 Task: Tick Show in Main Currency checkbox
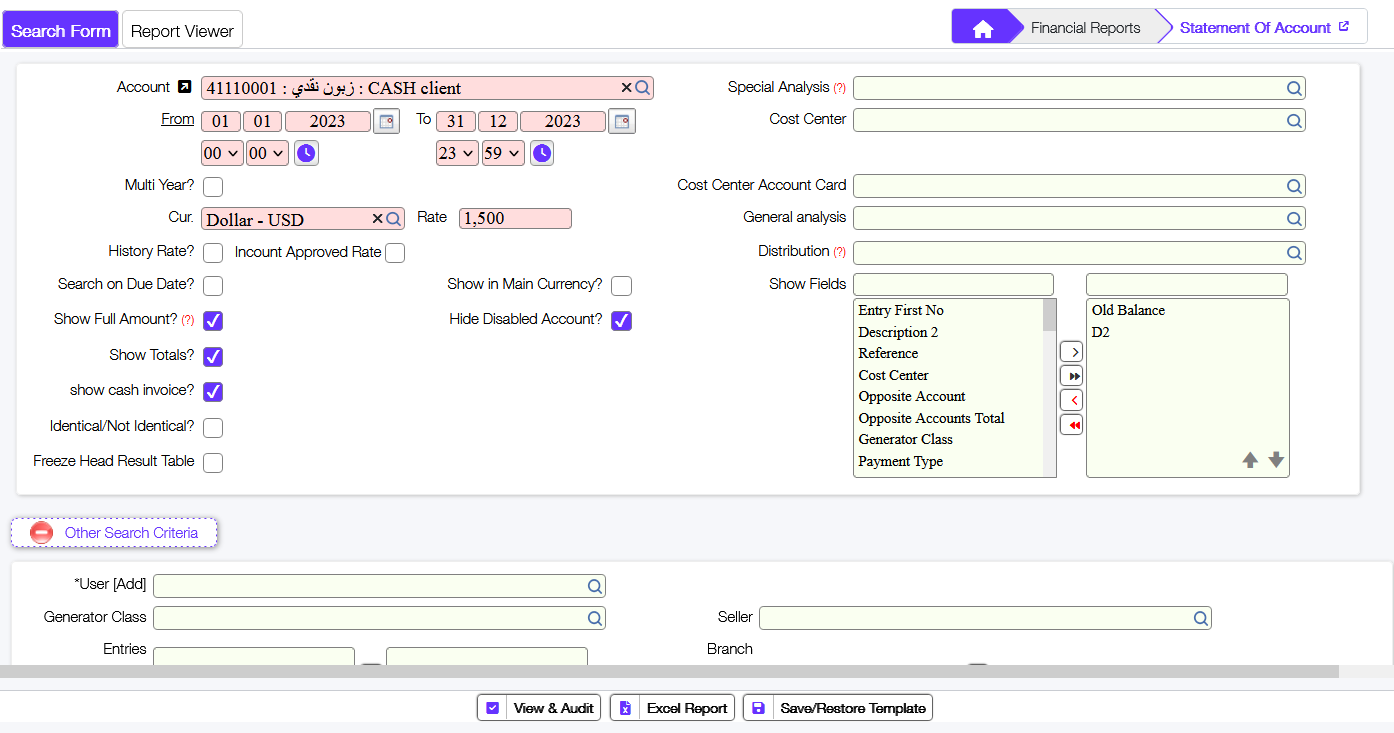(621, 286)
